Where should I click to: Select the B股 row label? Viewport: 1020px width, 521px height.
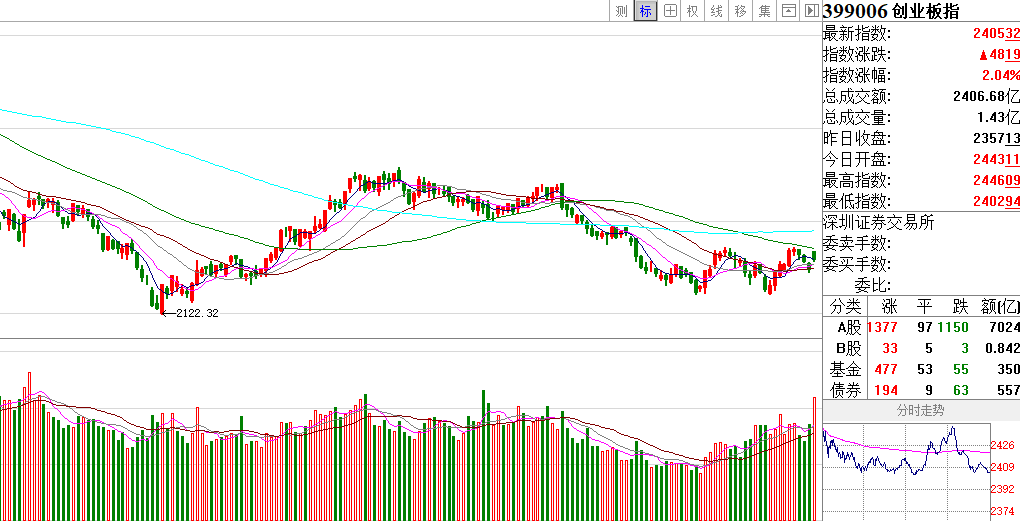click(x=848, y=348)
